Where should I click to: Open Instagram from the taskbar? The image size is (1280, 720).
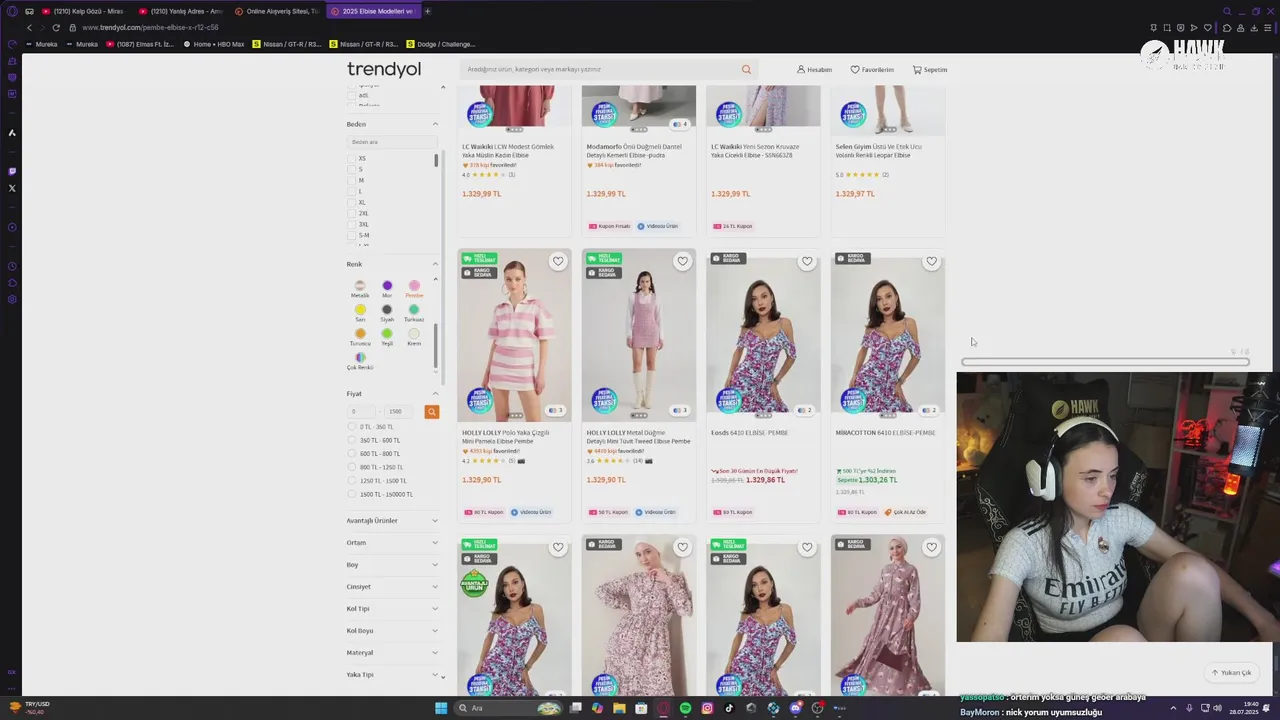(x=707, y=708)
